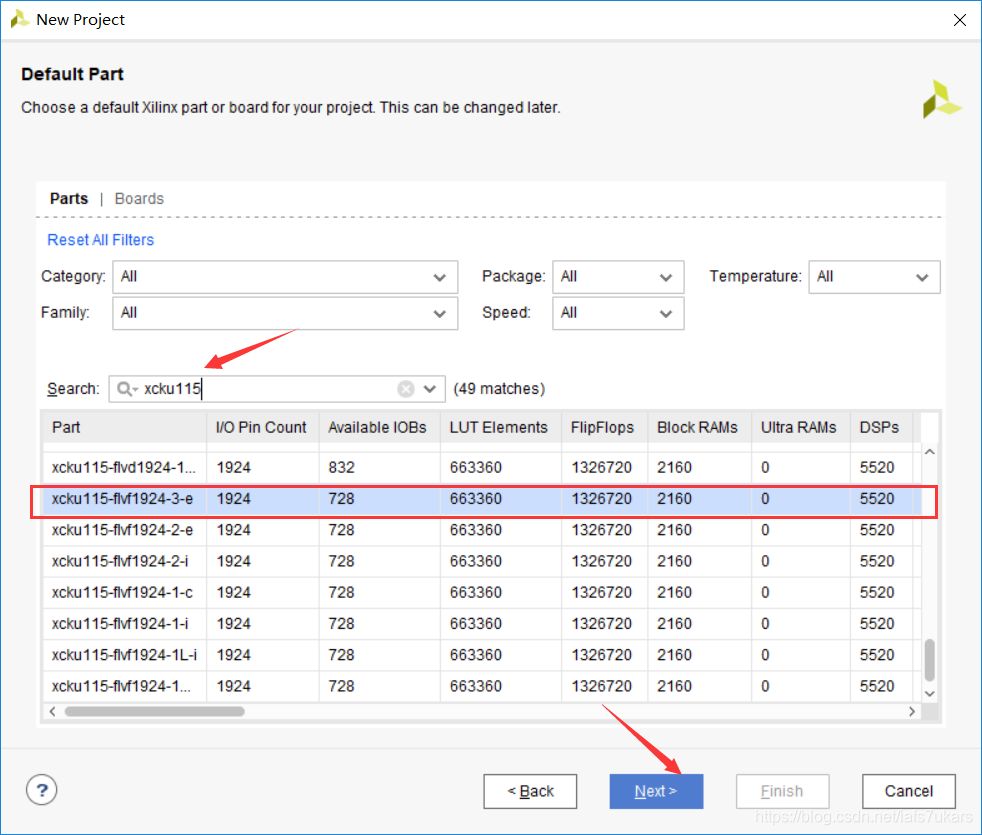982x835 pixels.
Task: Select the xcku115-flvd1924-1... row
Action: click(482, 468)
